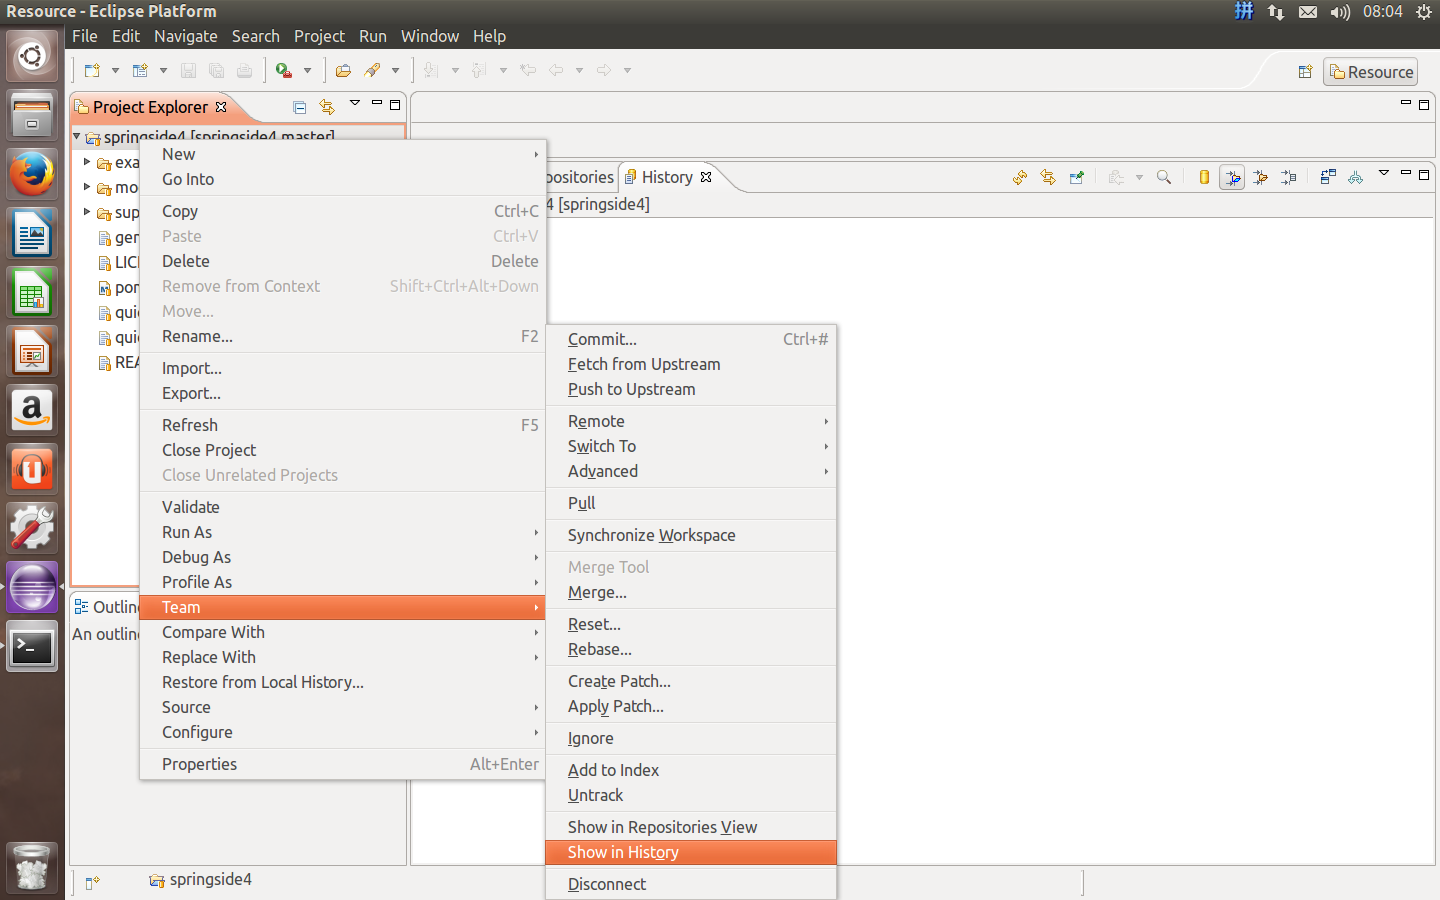The height and width of the screenshot is (900, 1440).
Task: Open System Settings from the launcher
Action: click(x=32, y=529)
